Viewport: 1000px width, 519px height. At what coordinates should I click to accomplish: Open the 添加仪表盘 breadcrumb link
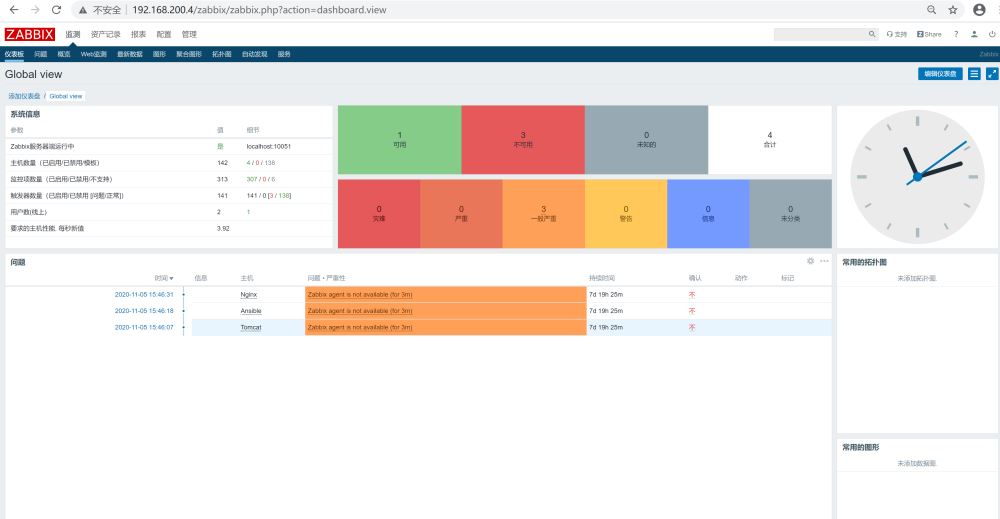25,96
